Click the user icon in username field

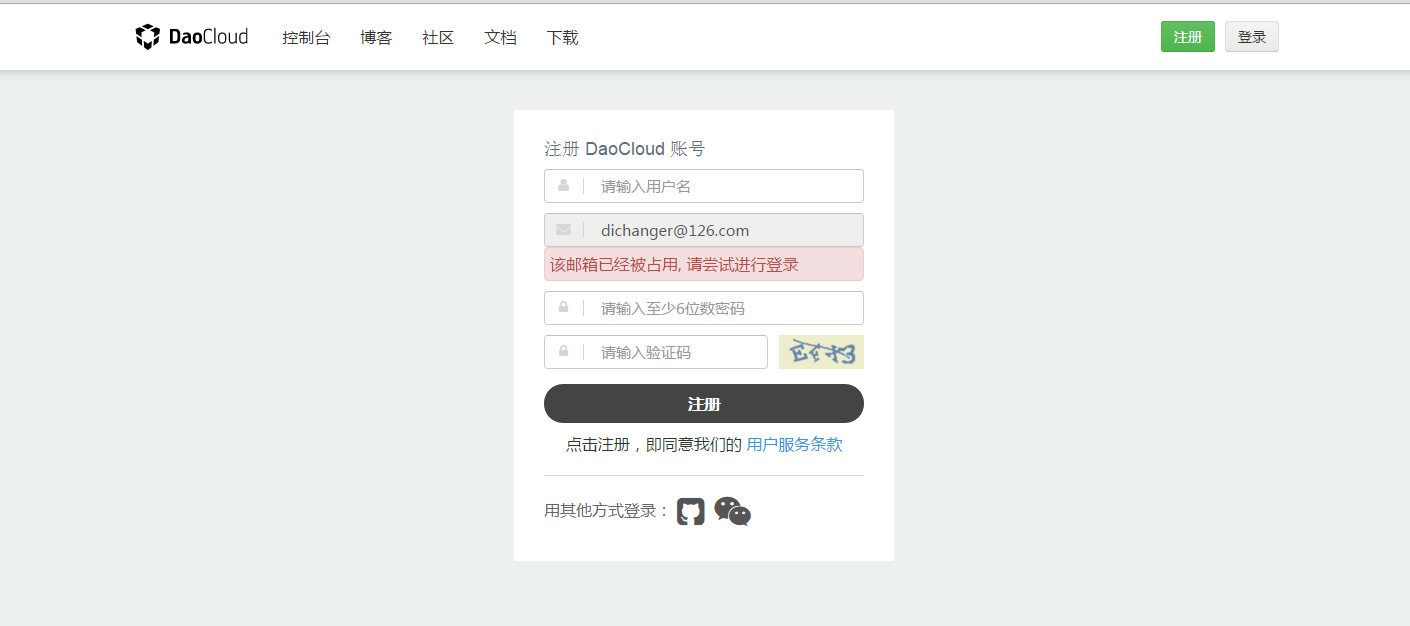pyautogui.click(x=563, y=186)
